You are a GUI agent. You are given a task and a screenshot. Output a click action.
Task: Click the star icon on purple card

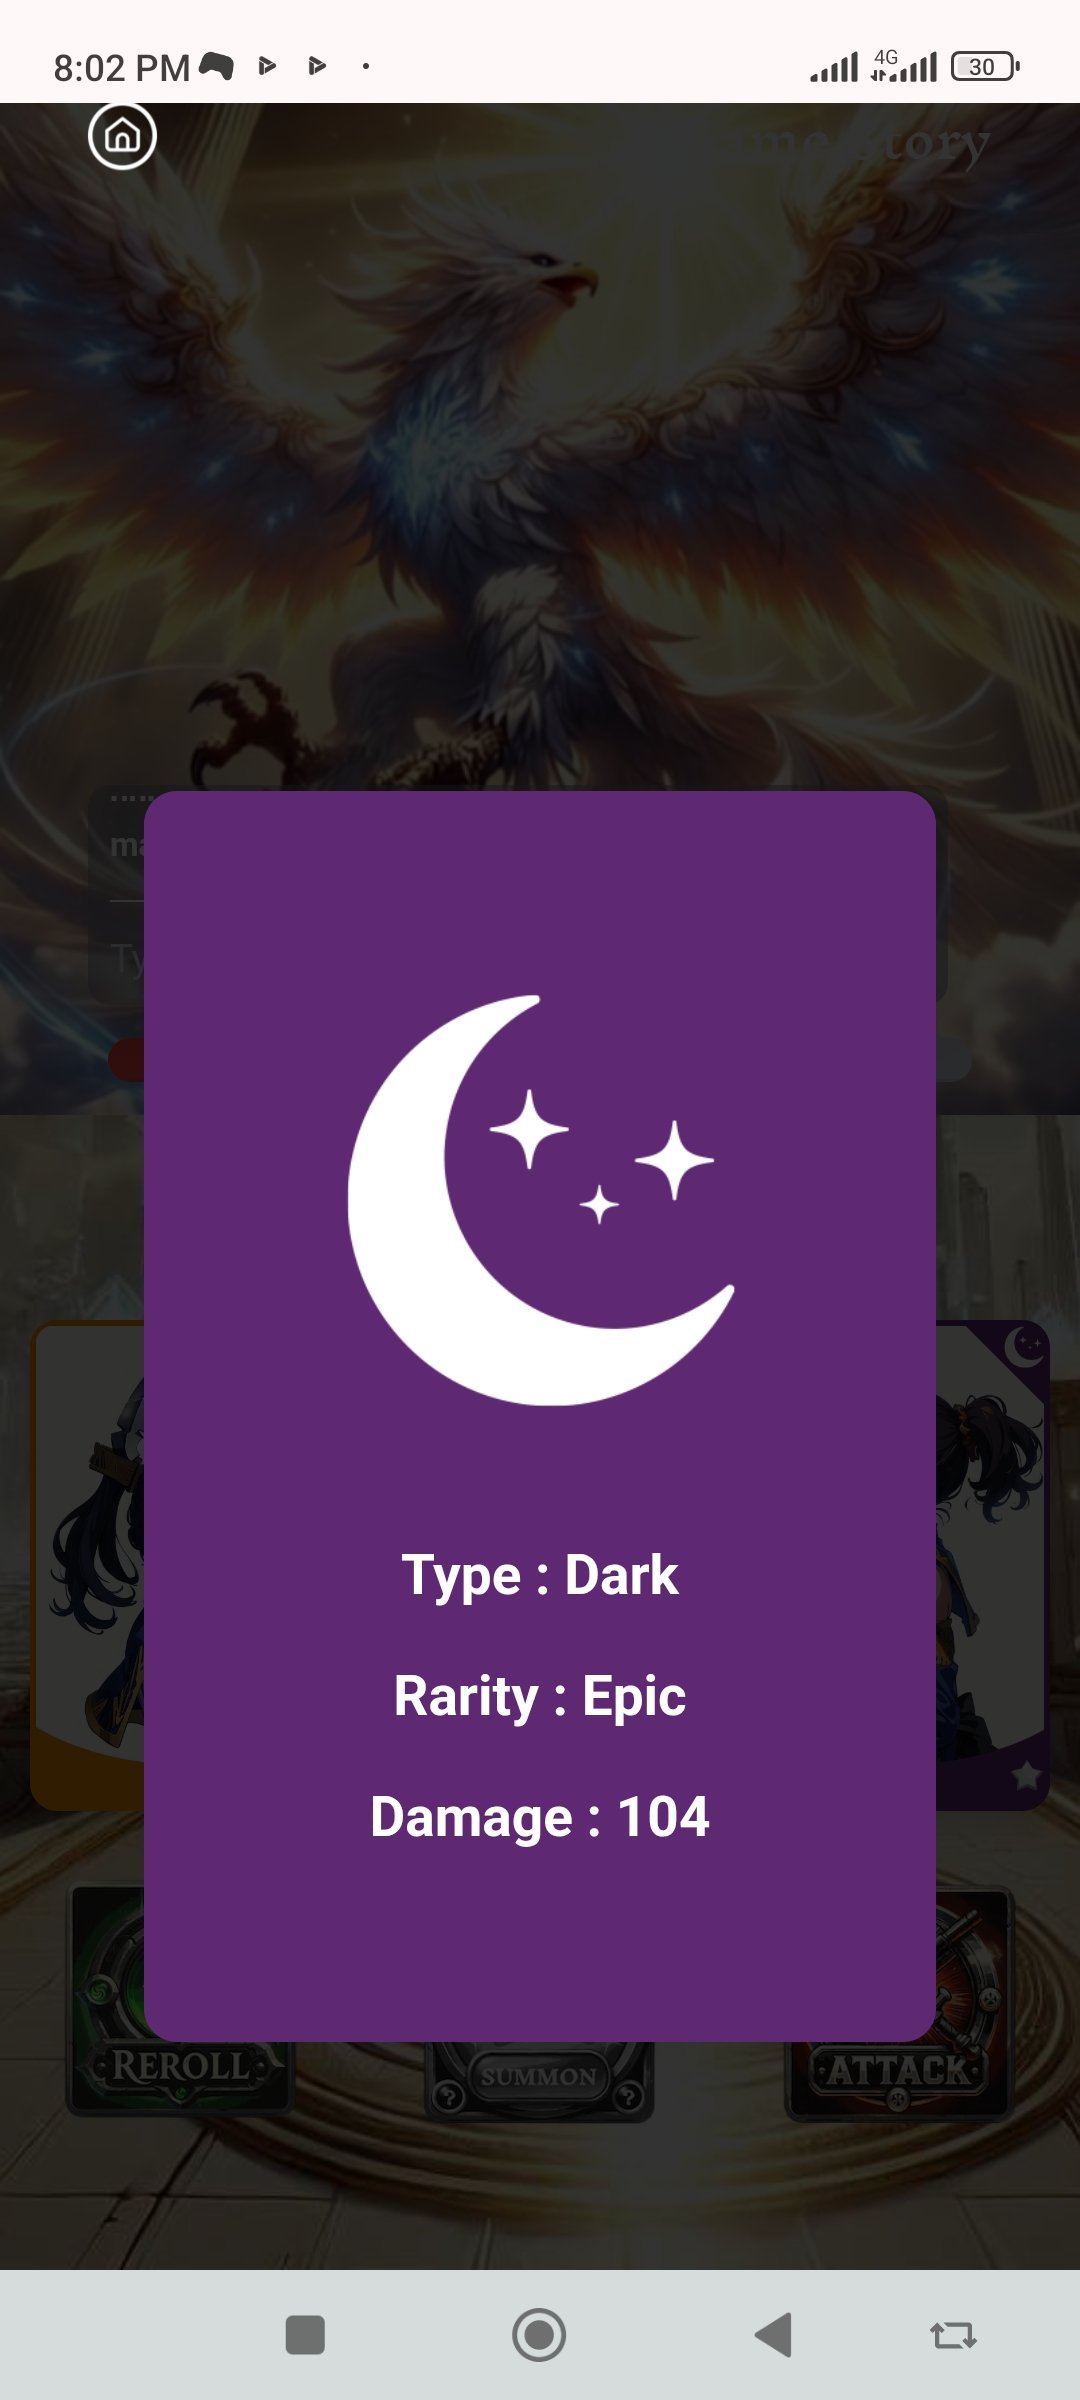tap(1026, 1776)
